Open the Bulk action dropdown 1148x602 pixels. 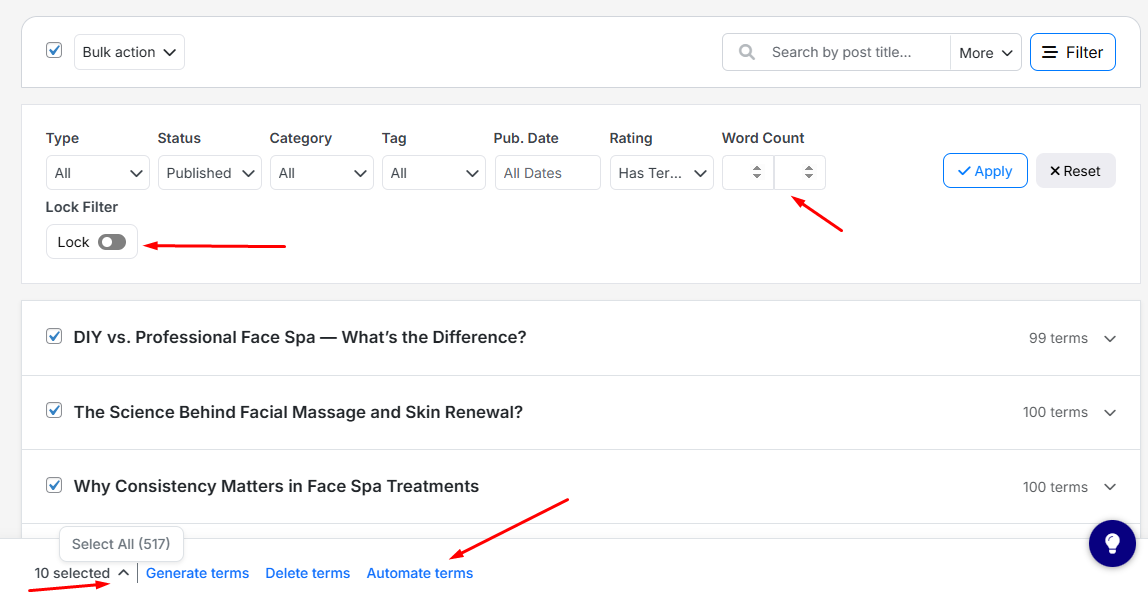(129, 52)
